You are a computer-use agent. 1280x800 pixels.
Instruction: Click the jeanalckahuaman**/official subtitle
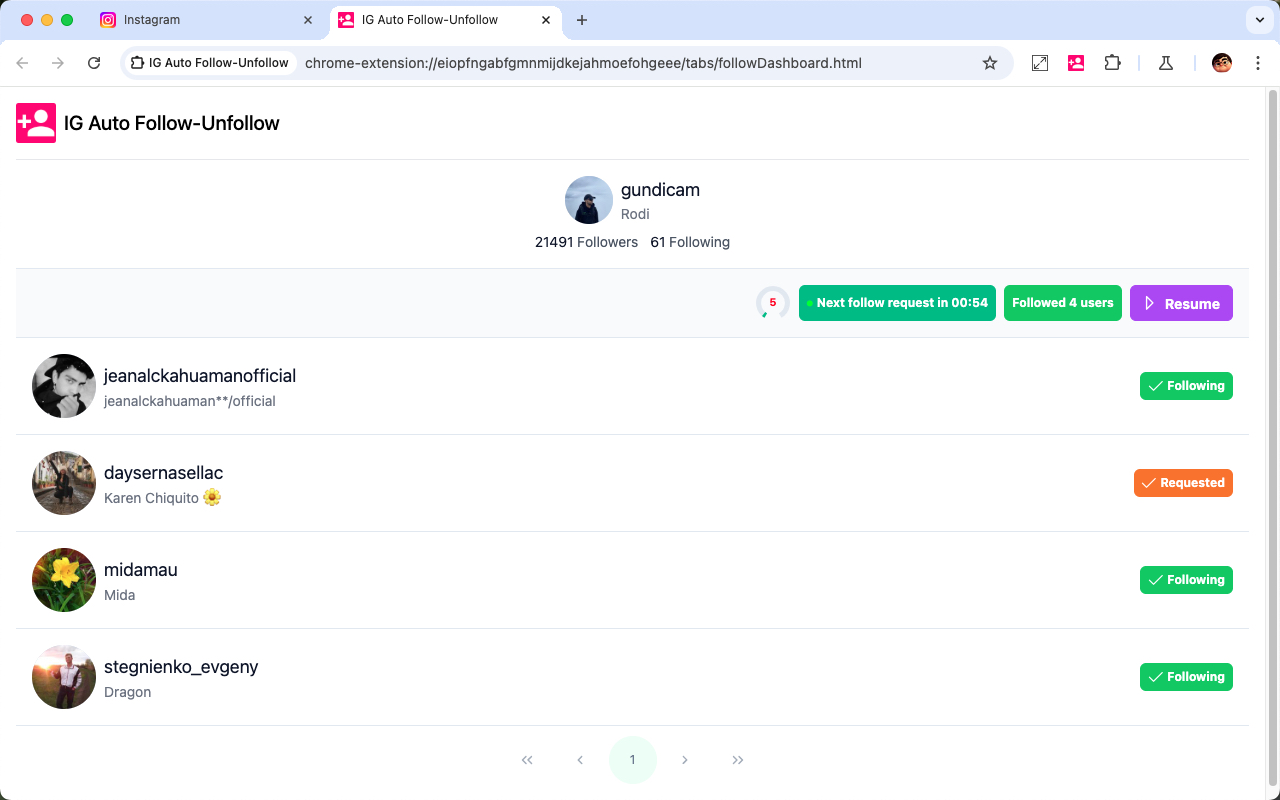click(190, 401)
